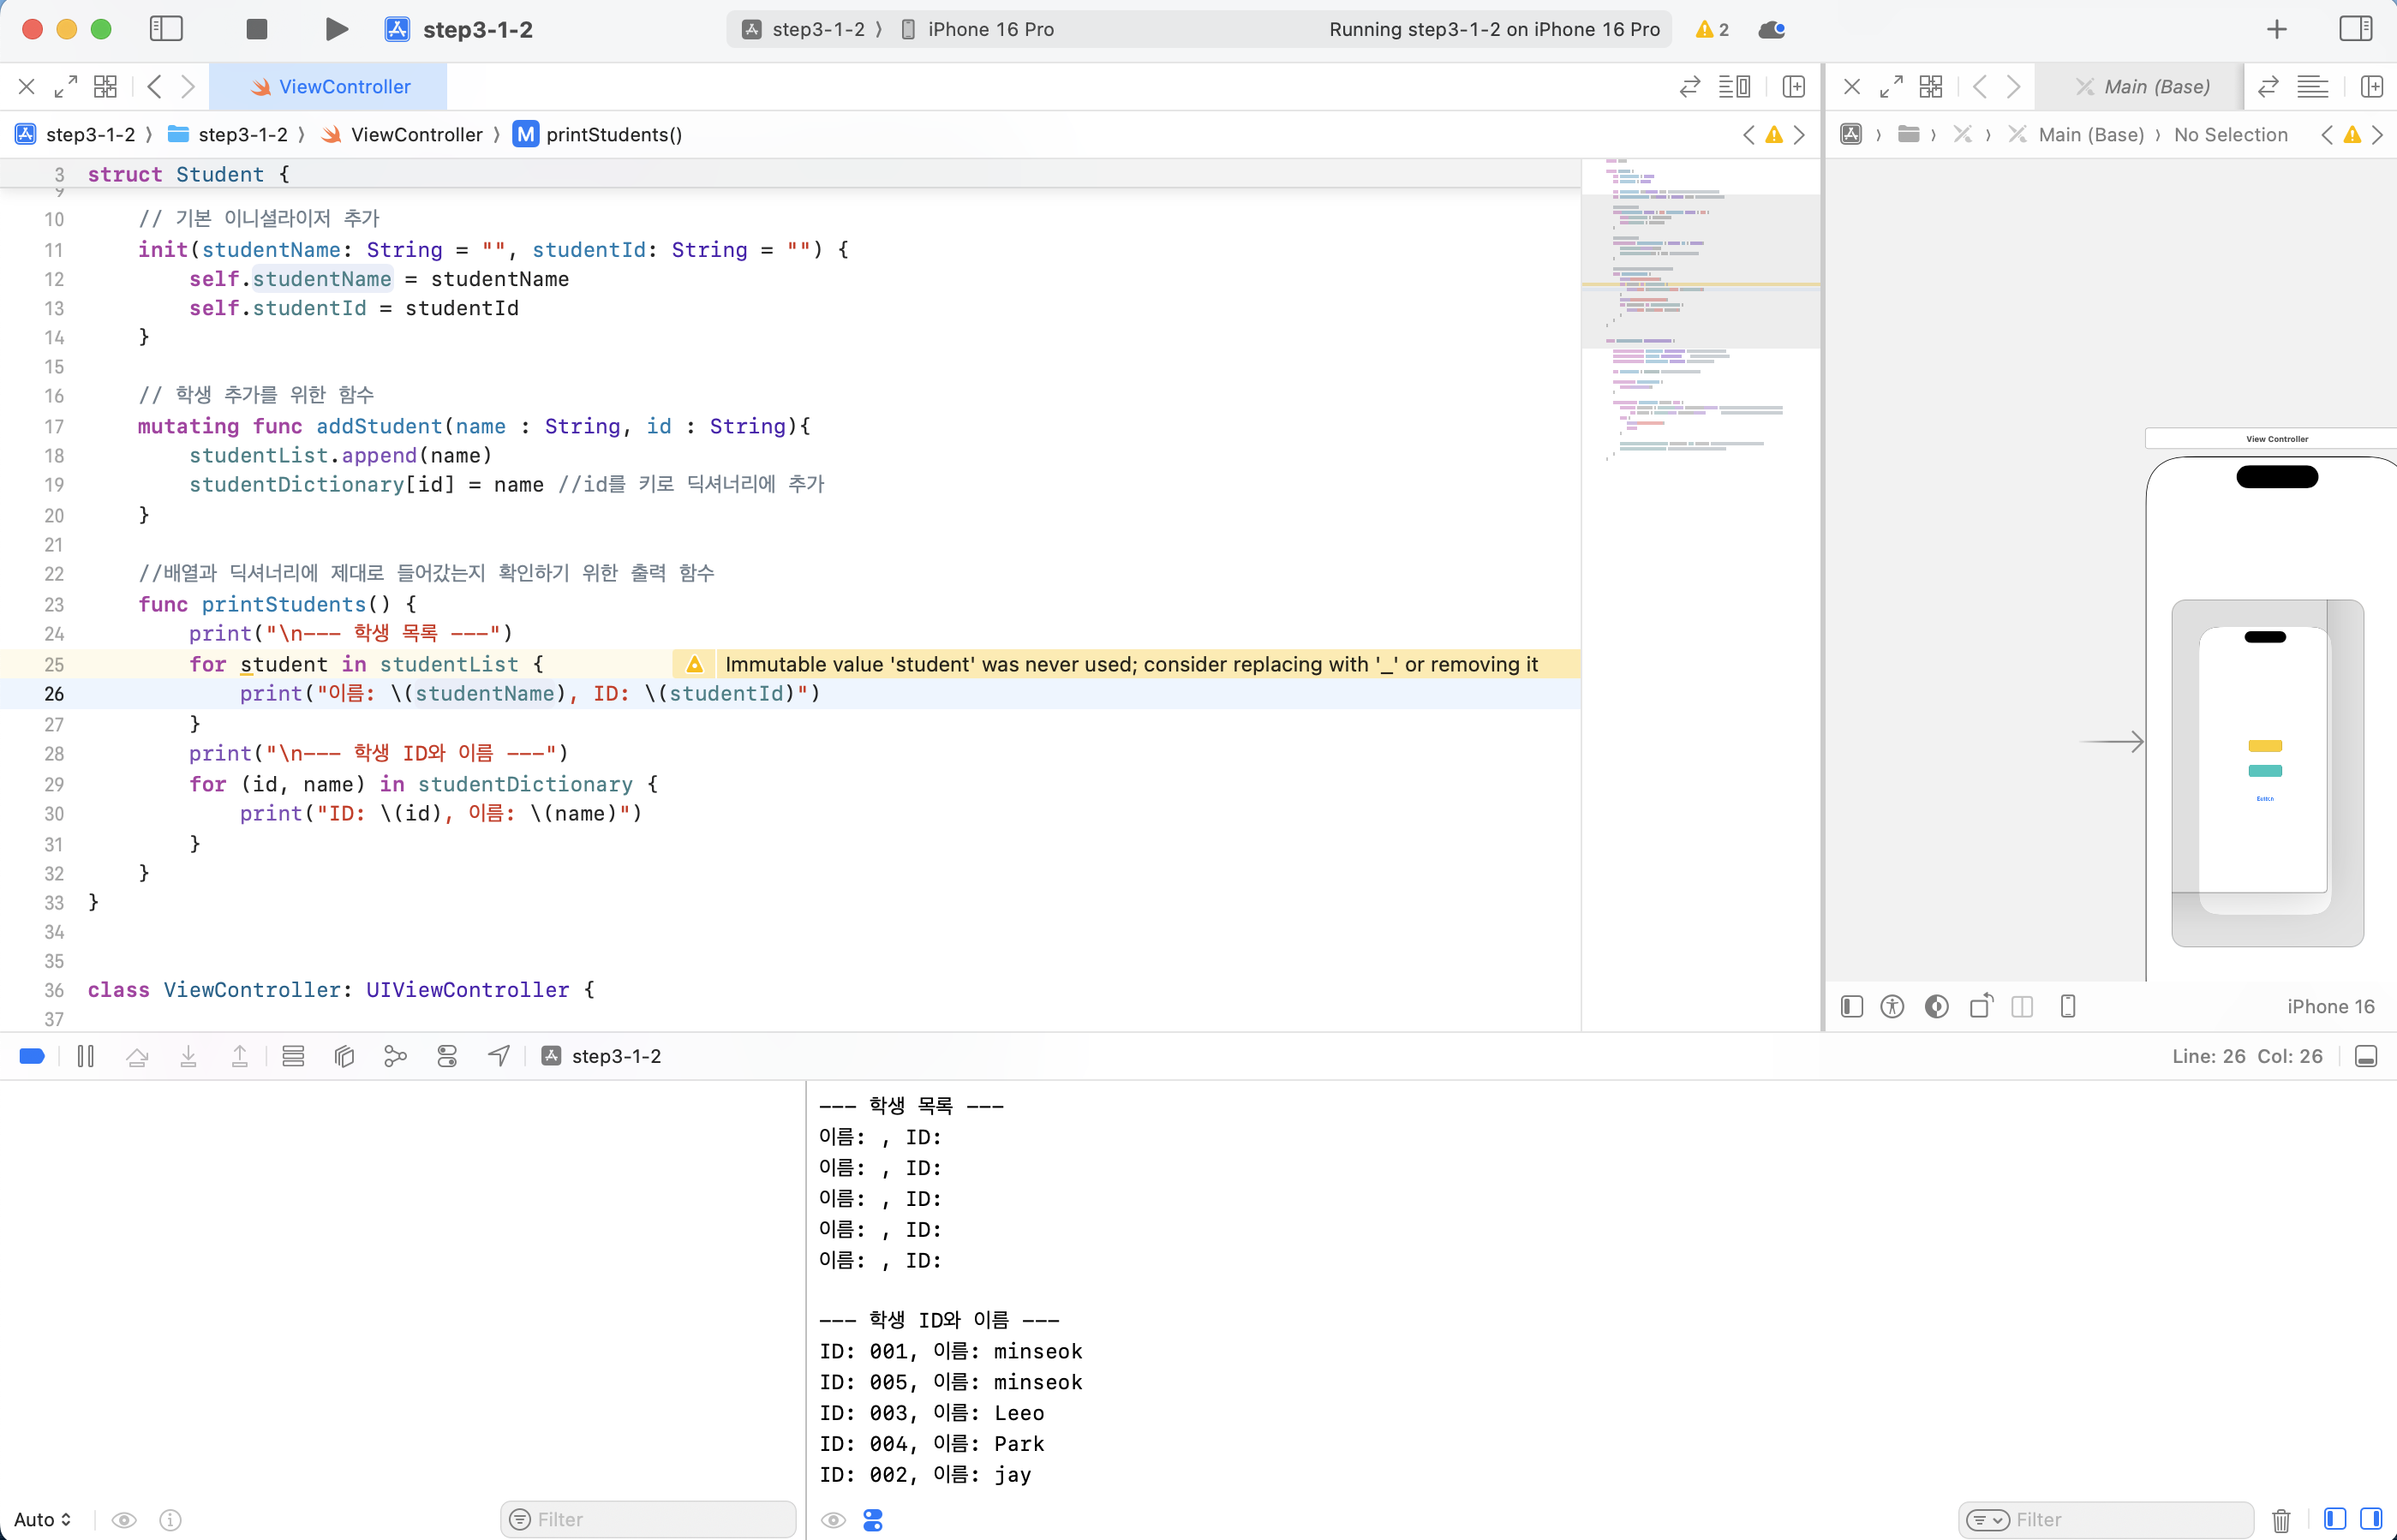Open Xcode Cloud status icon

1772,29
